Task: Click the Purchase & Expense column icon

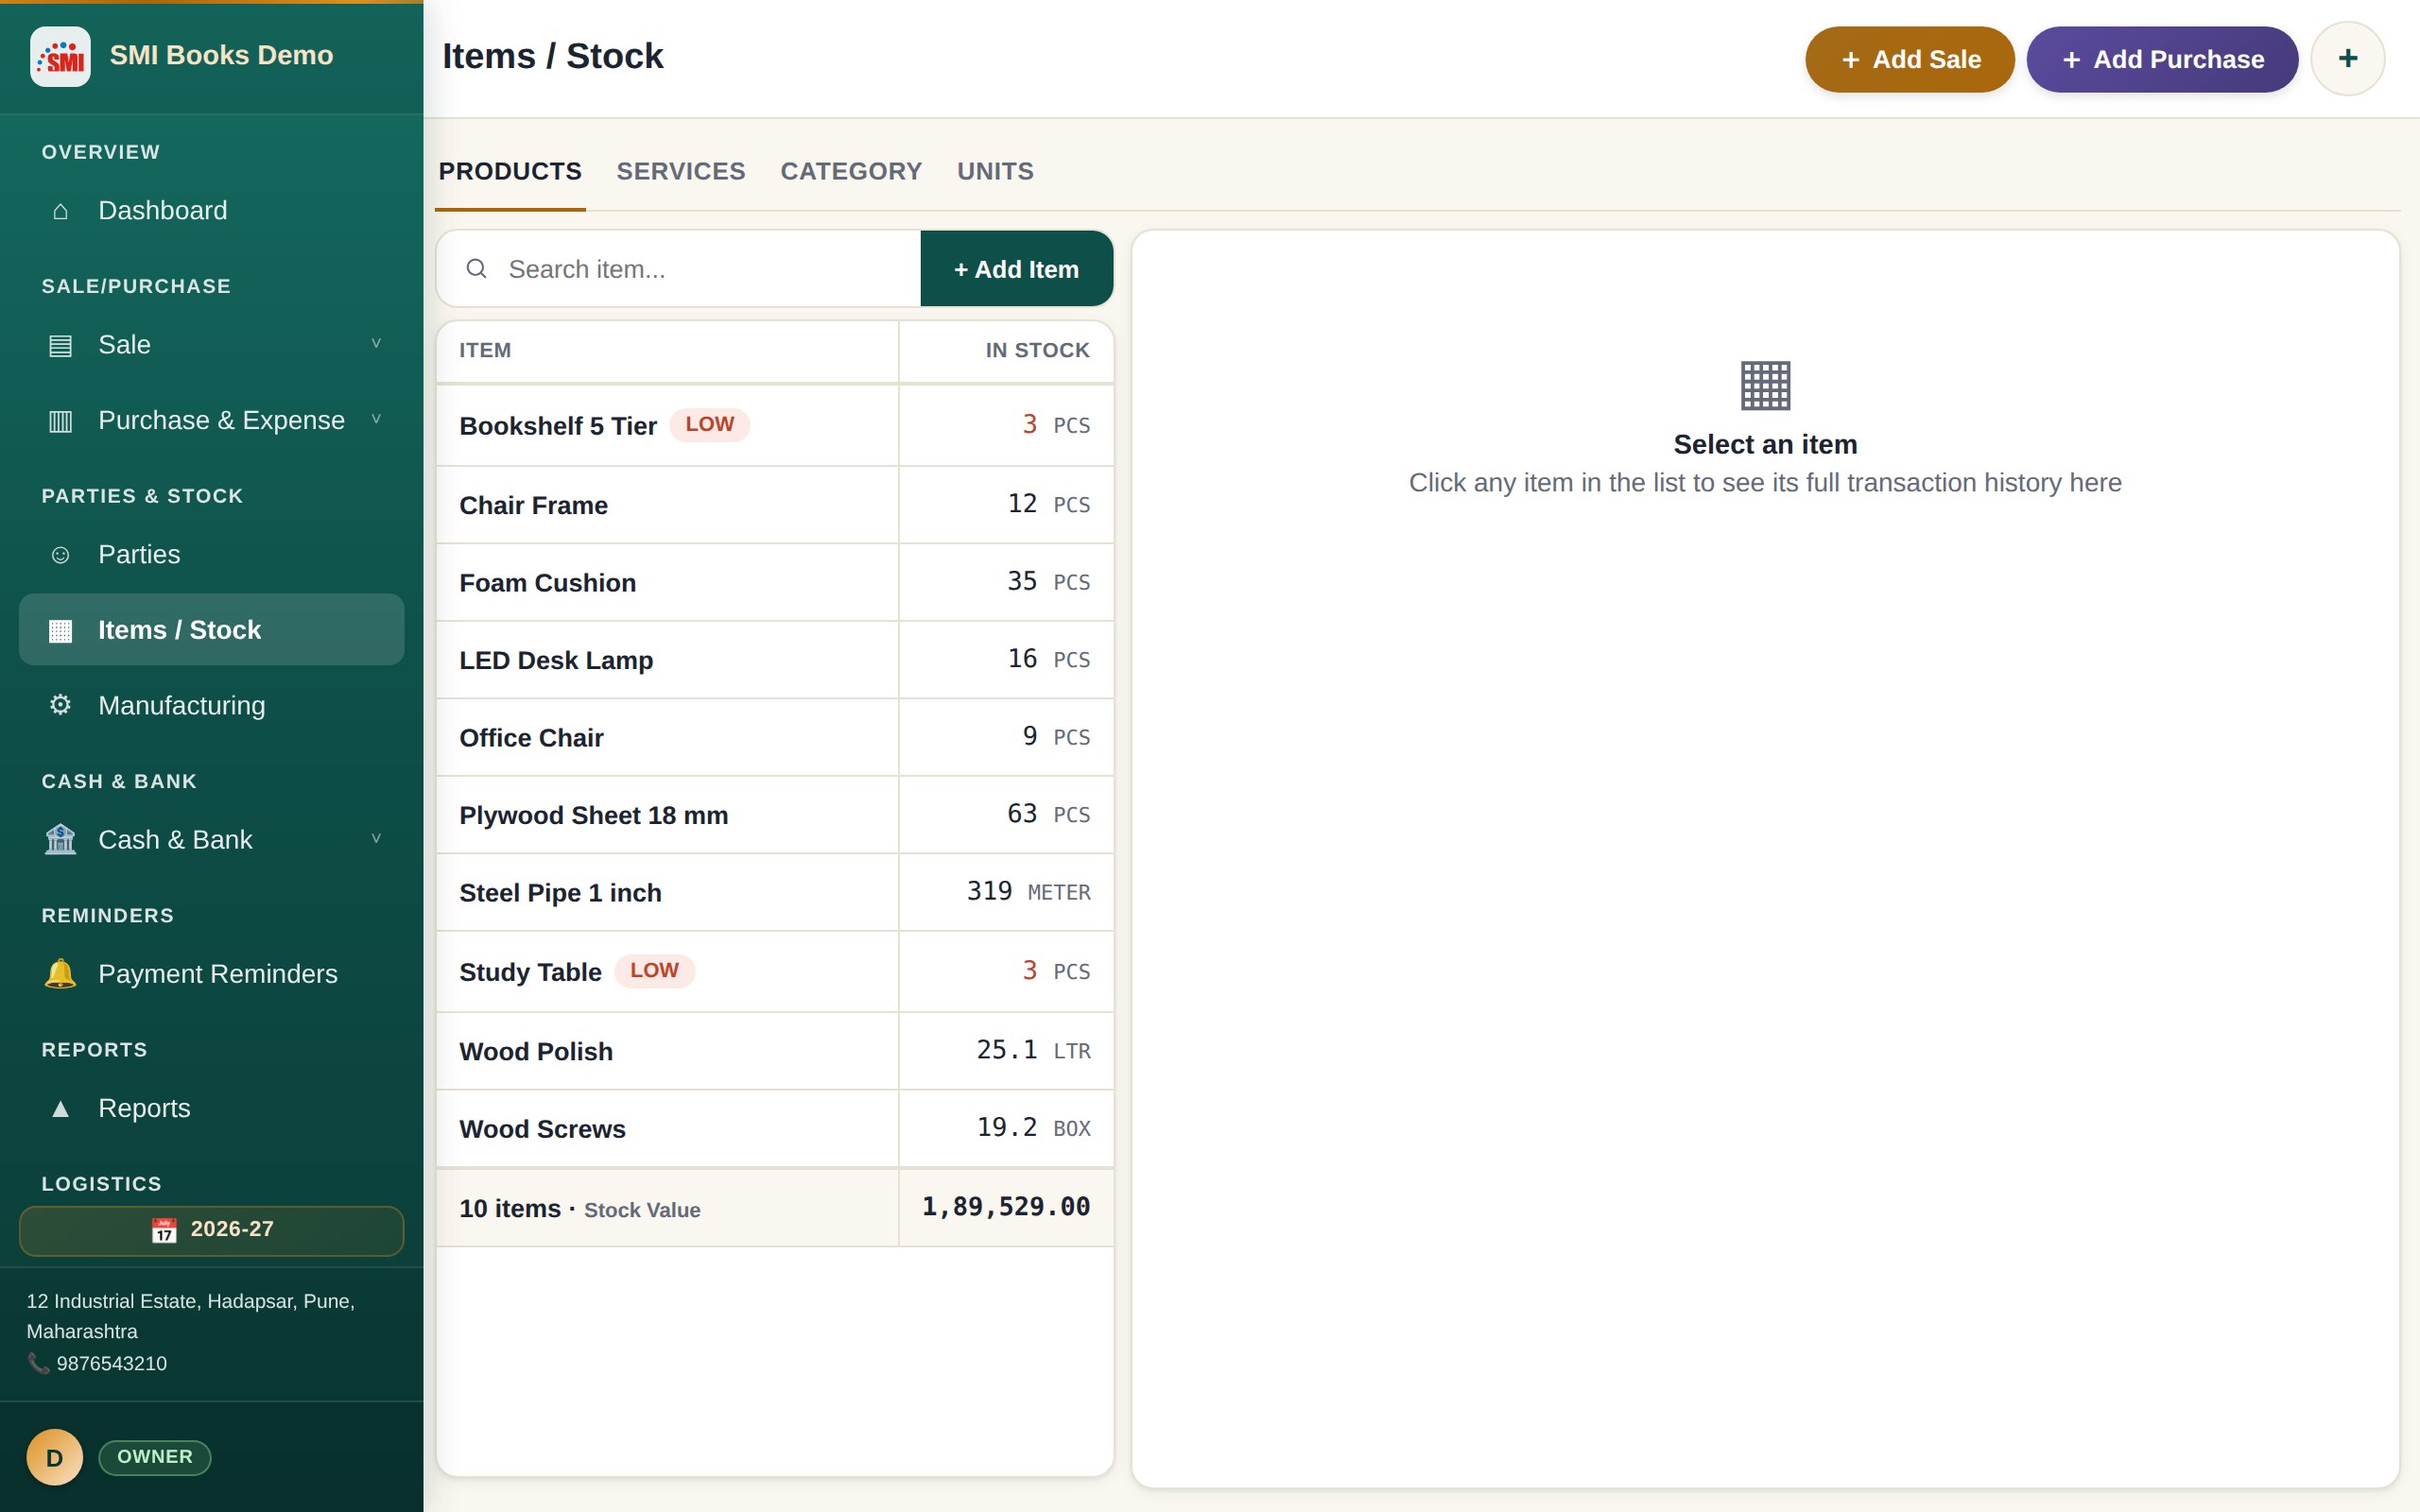Action: [x=60, y=421]
